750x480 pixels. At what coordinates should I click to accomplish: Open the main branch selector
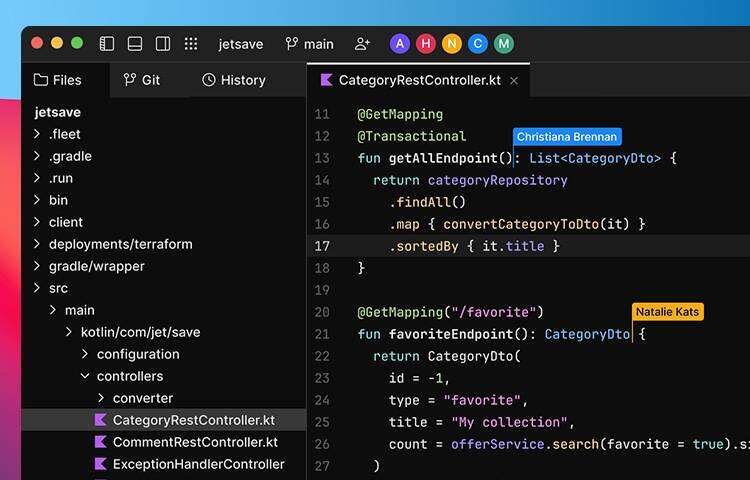click(309, 44)
